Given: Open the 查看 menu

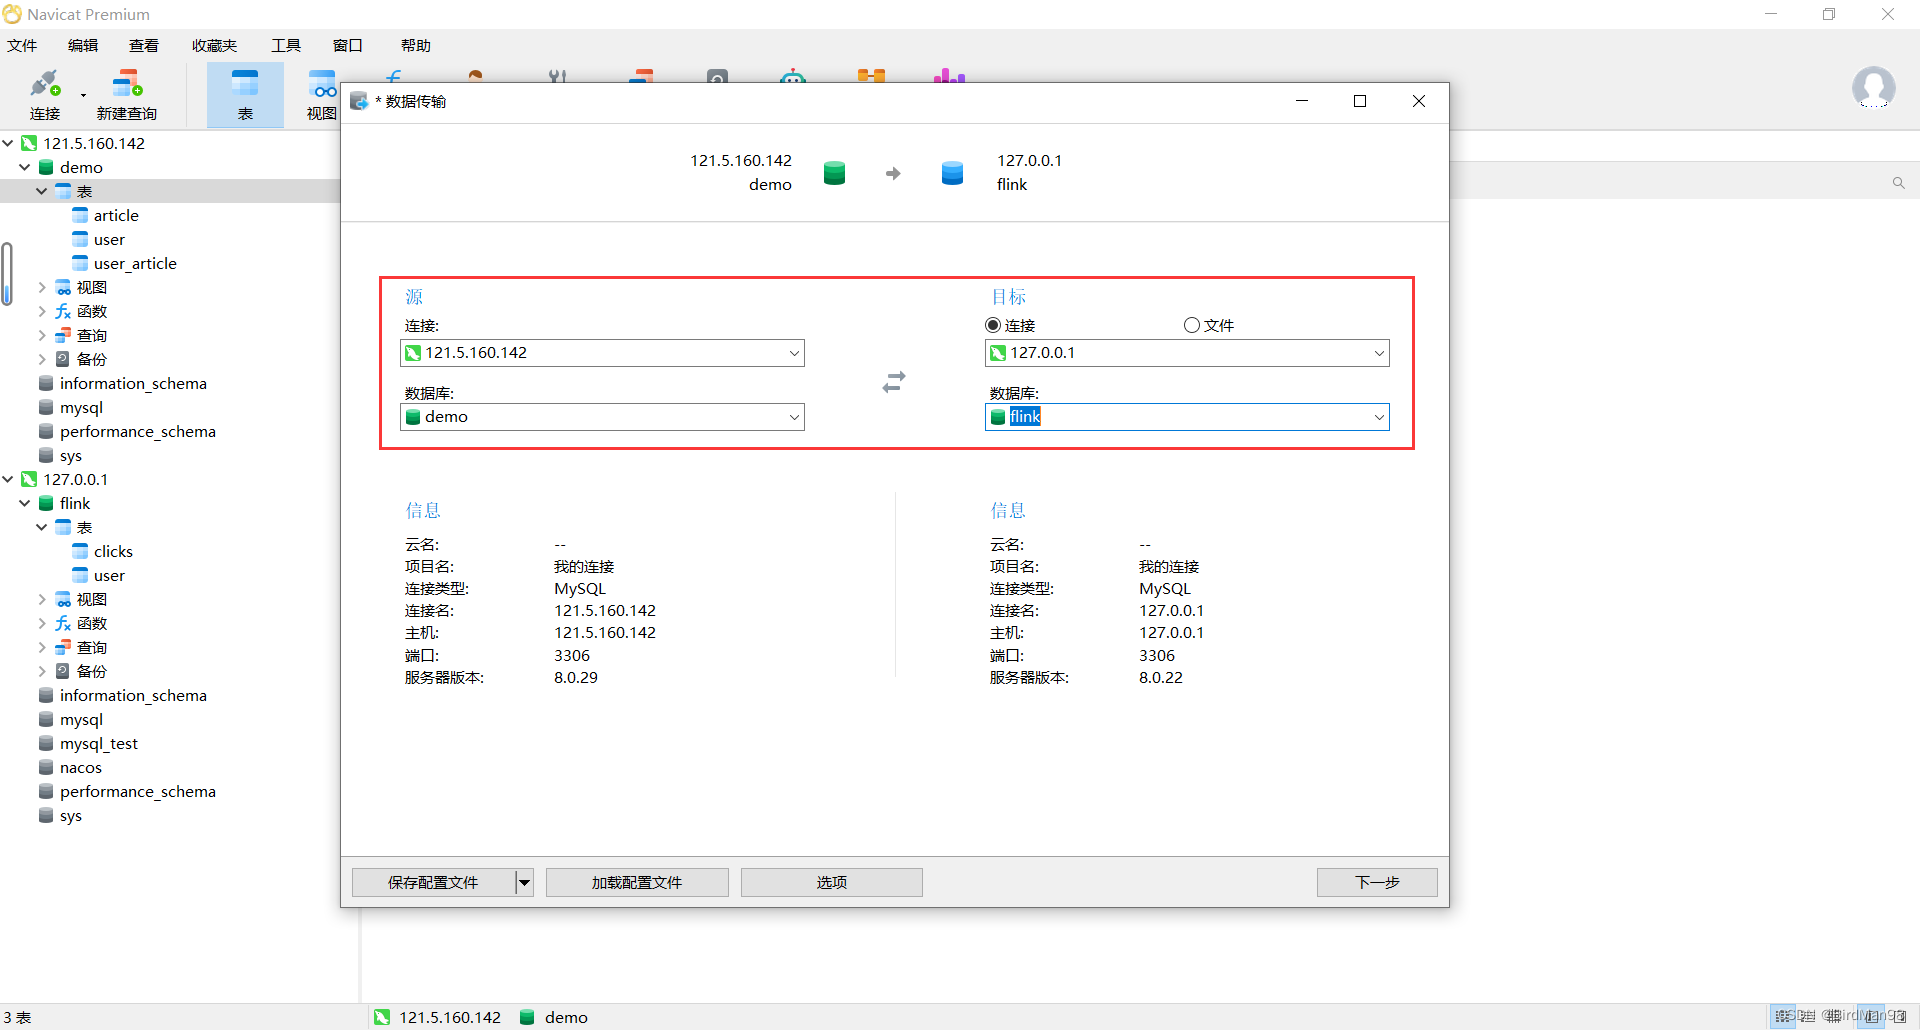Looking at the screenshot, I should click(144, 45).
